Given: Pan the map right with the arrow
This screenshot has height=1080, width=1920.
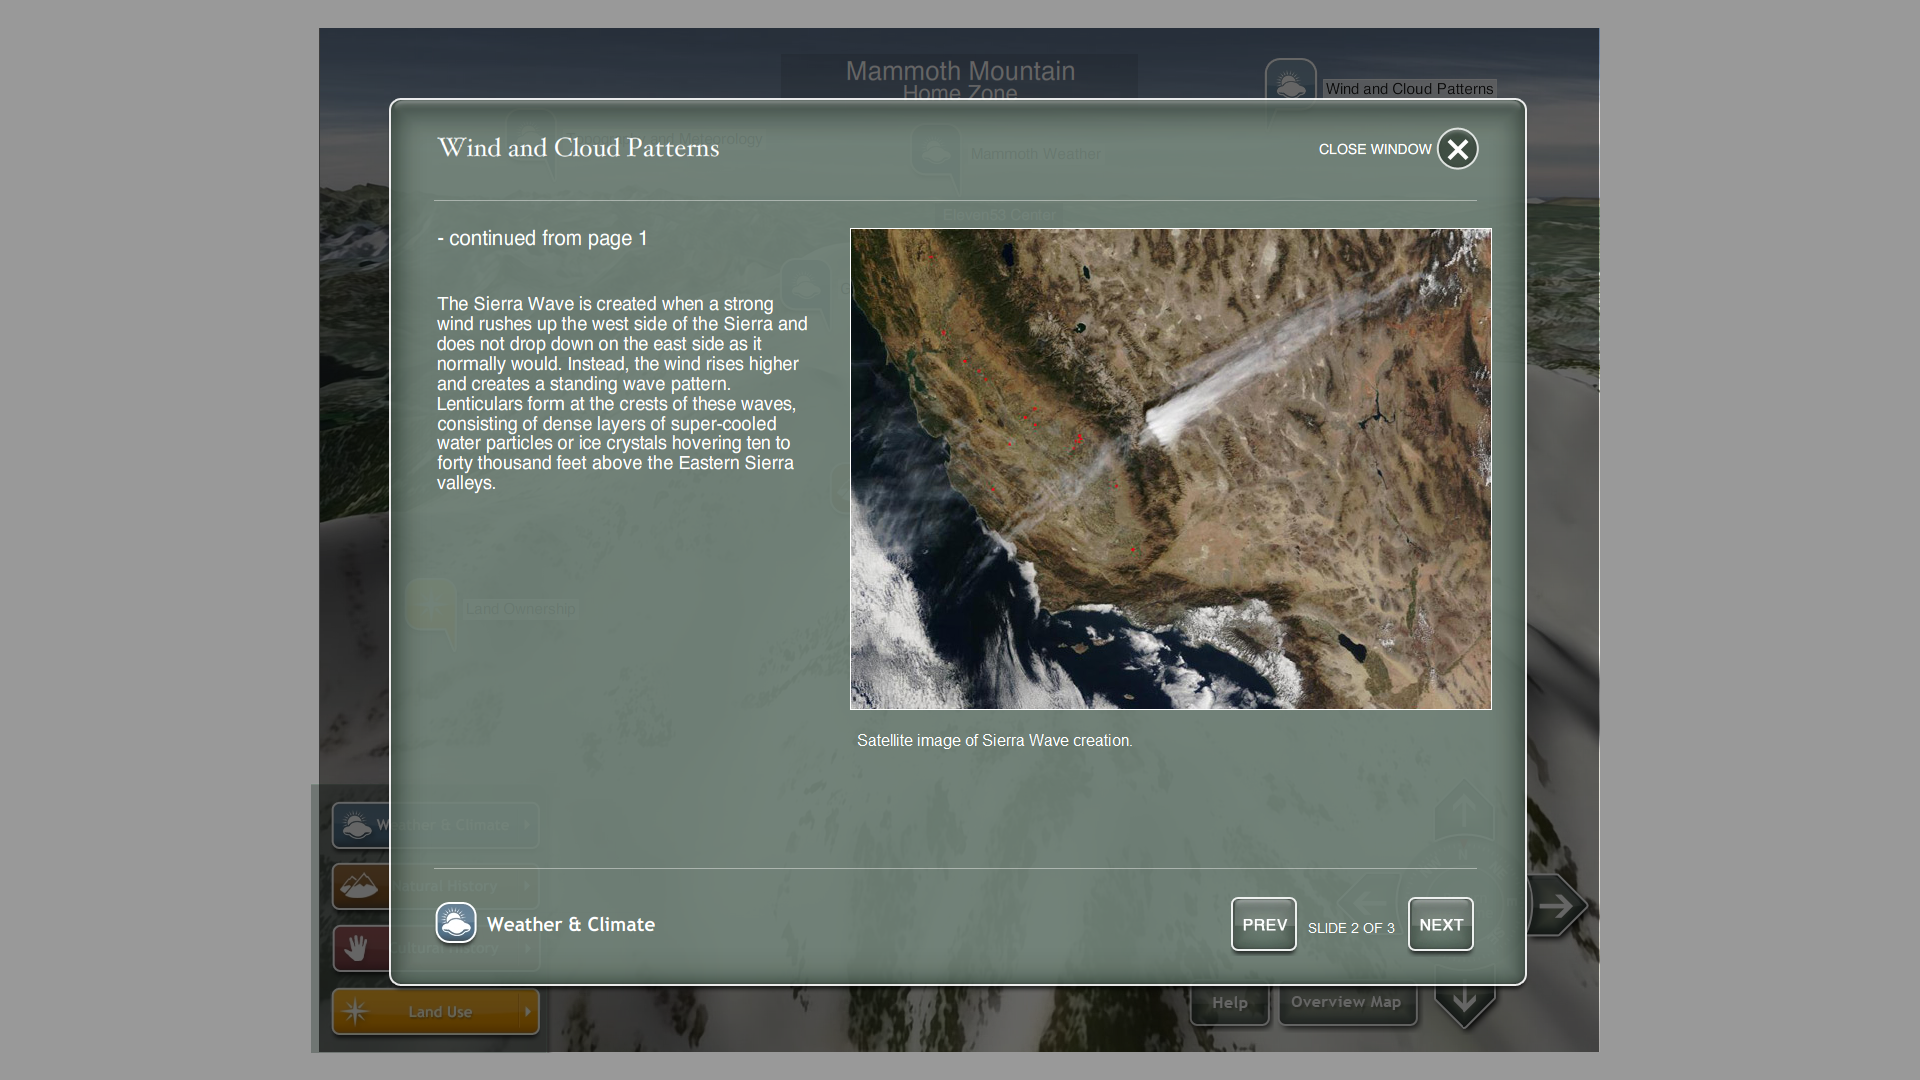Looking at the screenshot, I should 1558,906.
